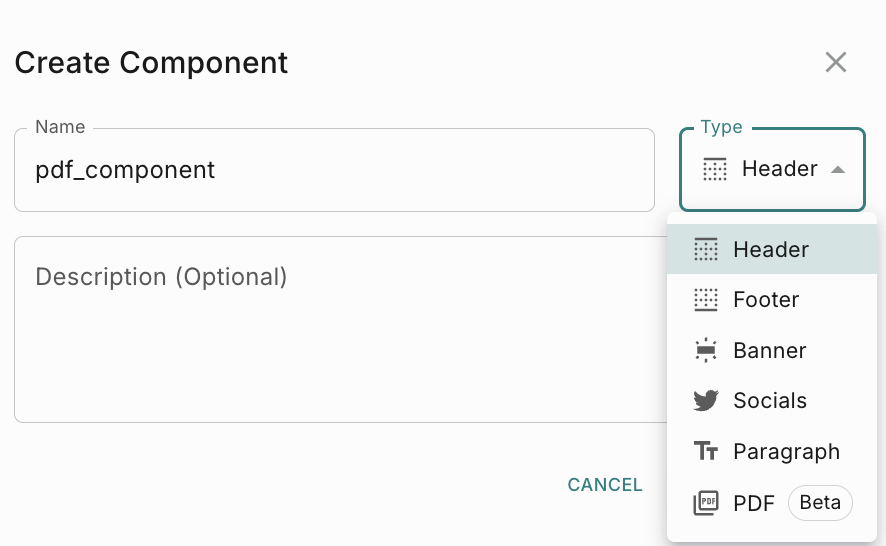Click the Name field containing pdf_component
Image resolution: width=886 pixels, height=546 pixels.
pyautogui.click(x=334, y=170)
